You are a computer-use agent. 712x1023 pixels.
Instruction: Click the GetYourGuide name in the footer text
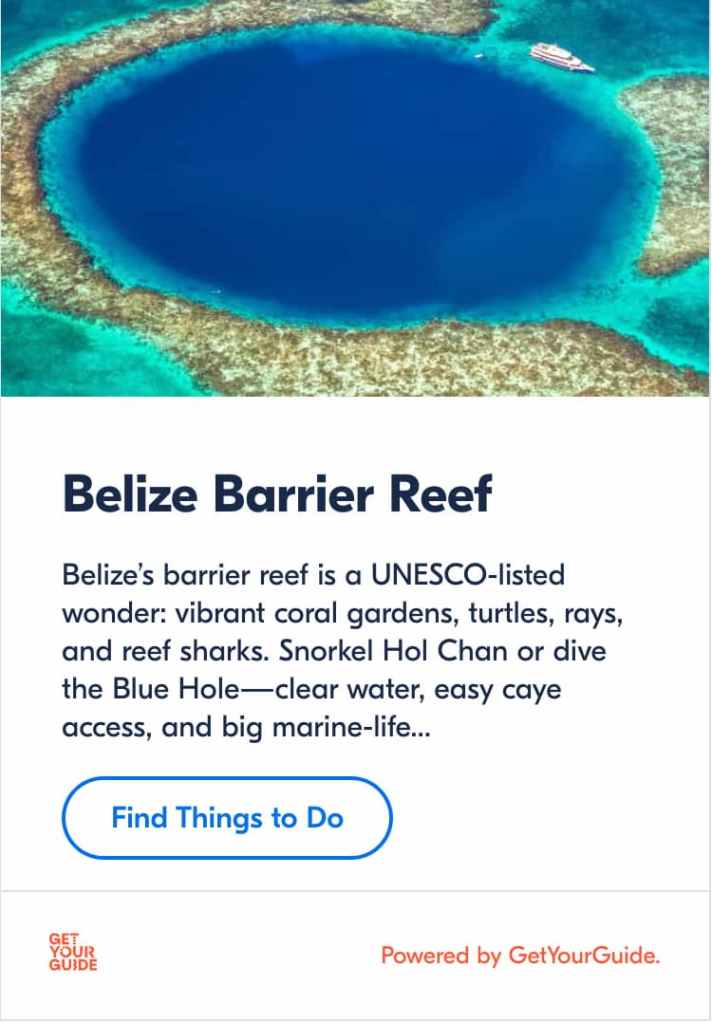point(584,955)
